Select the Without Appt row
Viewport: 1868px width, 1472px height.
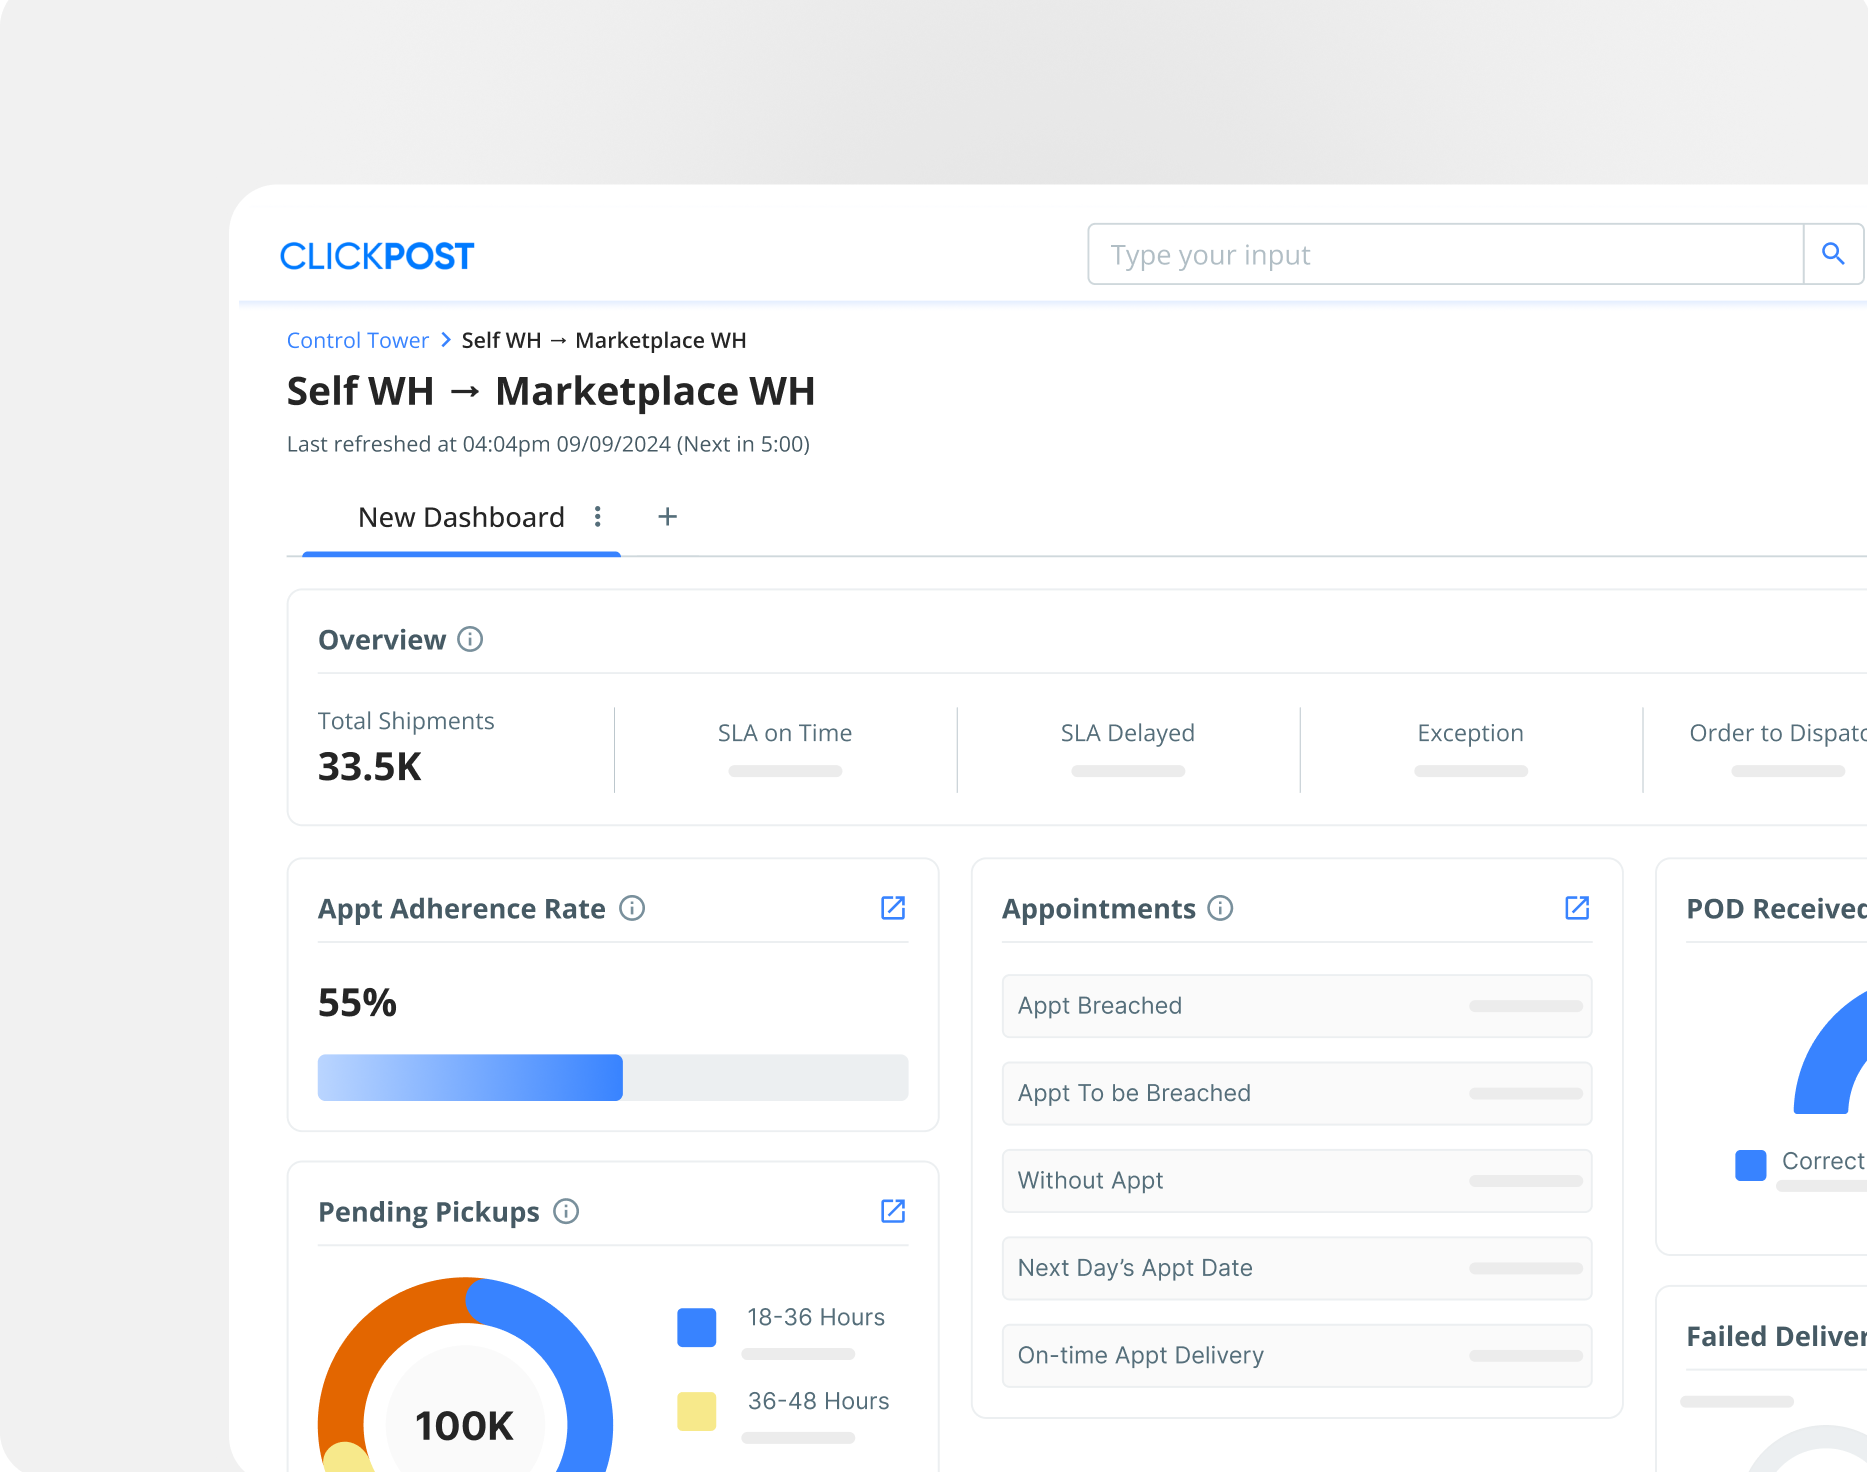coord(1296,1181)
